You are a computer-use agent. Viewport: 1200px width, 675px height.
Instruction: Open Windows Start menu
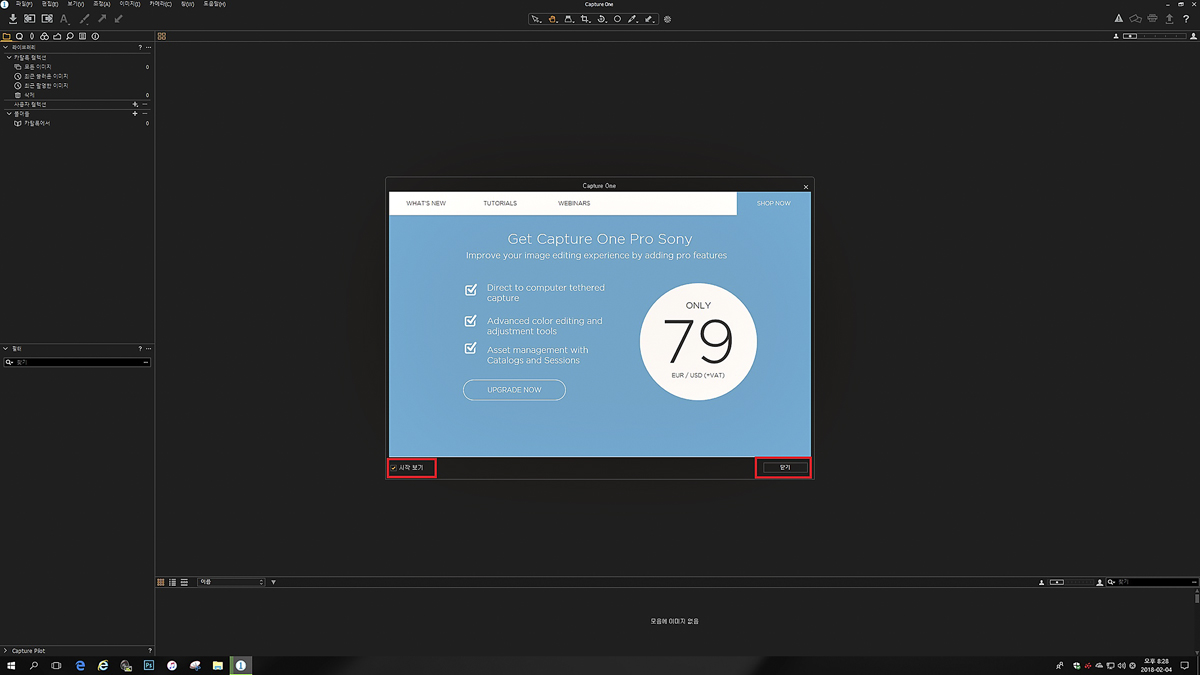(x=12, y=665)
